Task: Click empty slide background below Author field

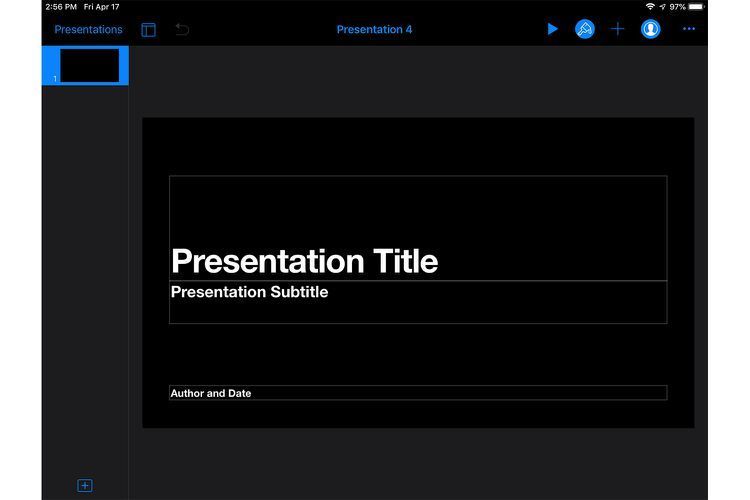Action: click(418, 414)
